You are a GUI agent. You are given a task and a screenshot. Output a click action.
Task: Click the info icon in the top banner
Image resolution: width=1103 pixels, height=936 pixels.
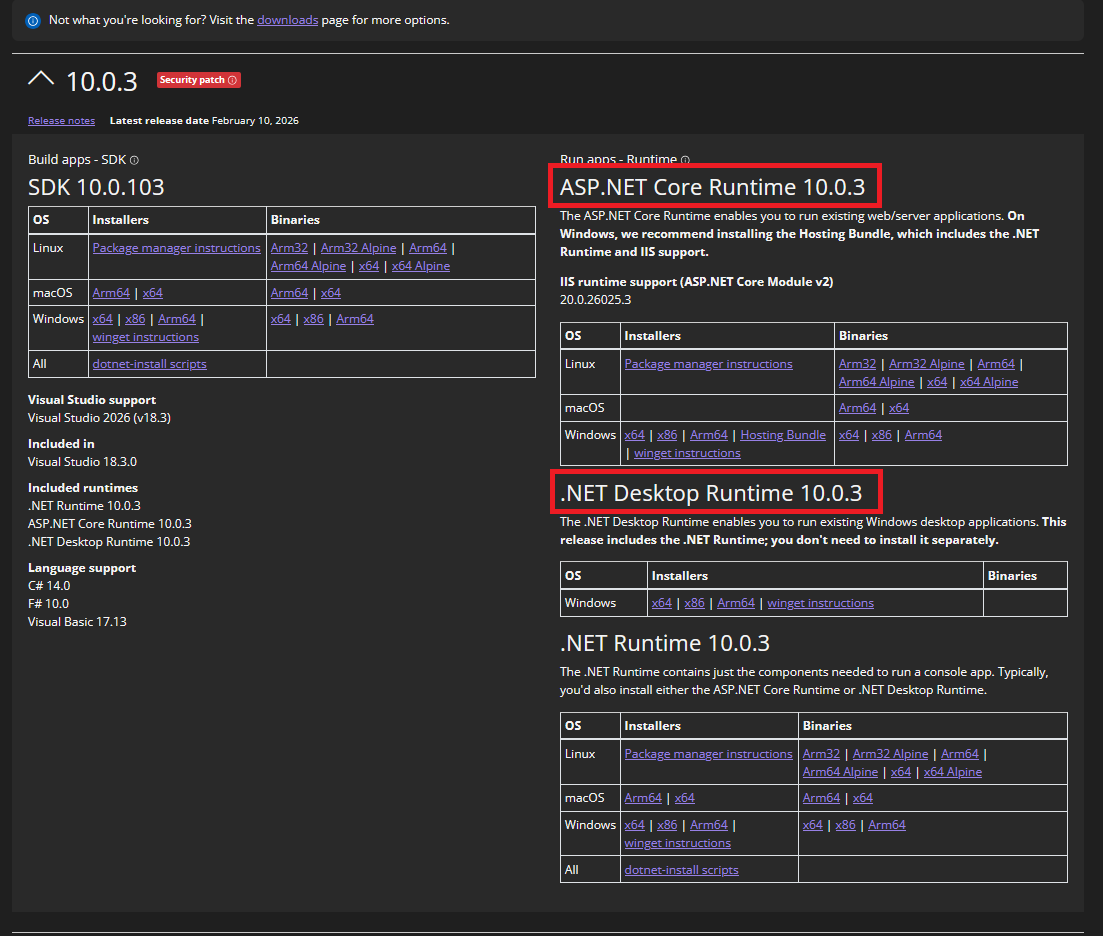(x=33, y=20)
